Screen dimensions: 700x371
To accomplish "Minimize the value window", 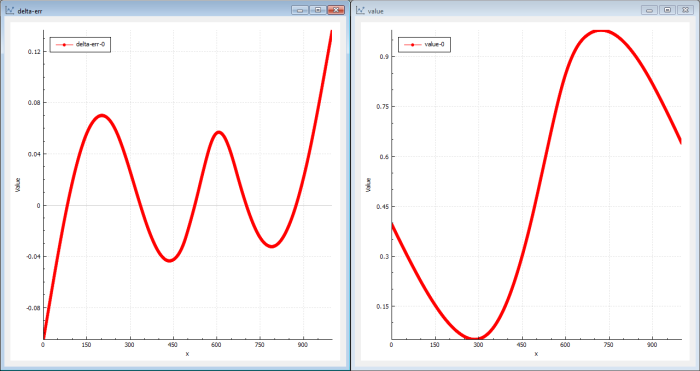I will click(x=650, y=10).
